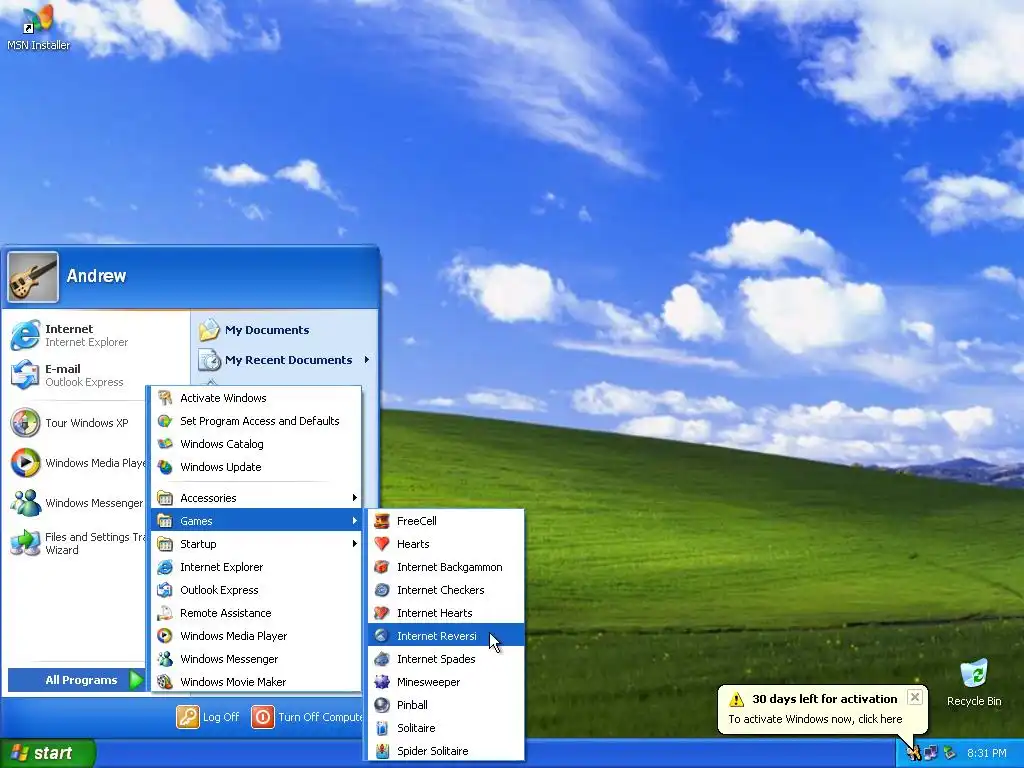Click the pinned Windows Media Player icon

tap(25, 463)
